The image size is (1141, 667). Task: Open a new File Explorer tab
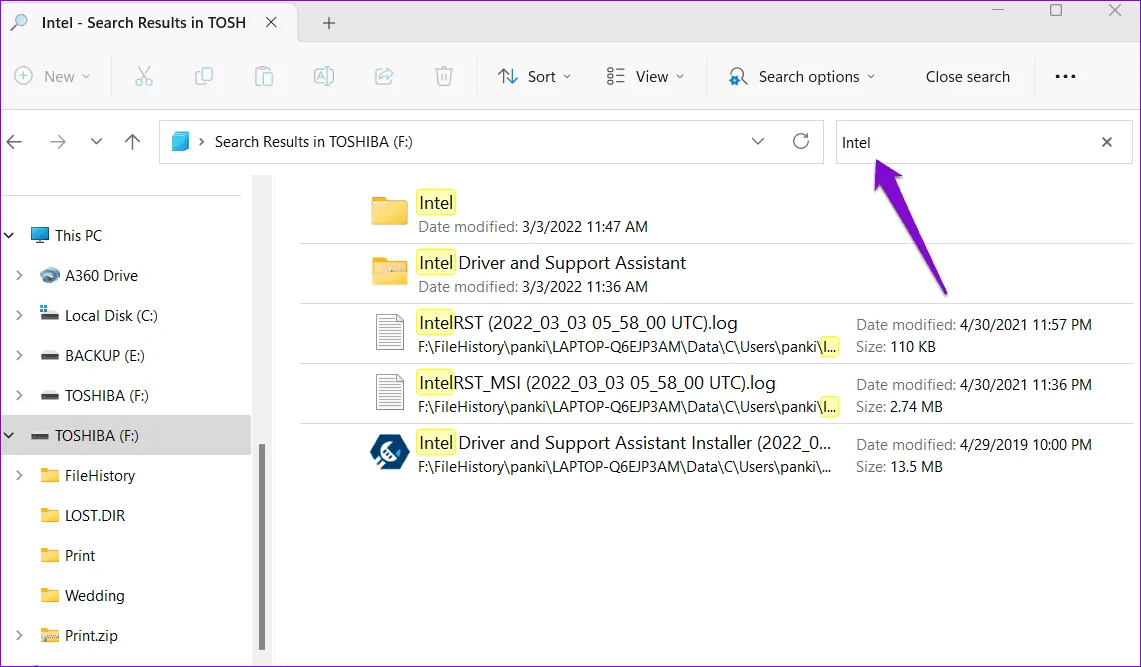pos(329,23)
